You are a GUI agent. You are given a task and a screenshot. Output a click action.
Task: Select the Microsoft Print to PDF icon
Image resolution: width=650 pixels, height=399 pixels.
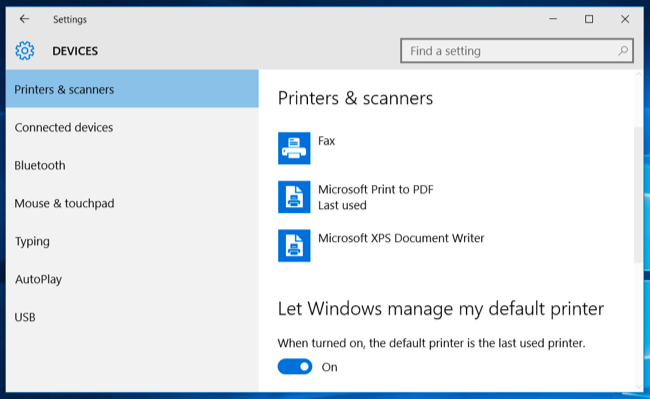[x=294, y=197]
